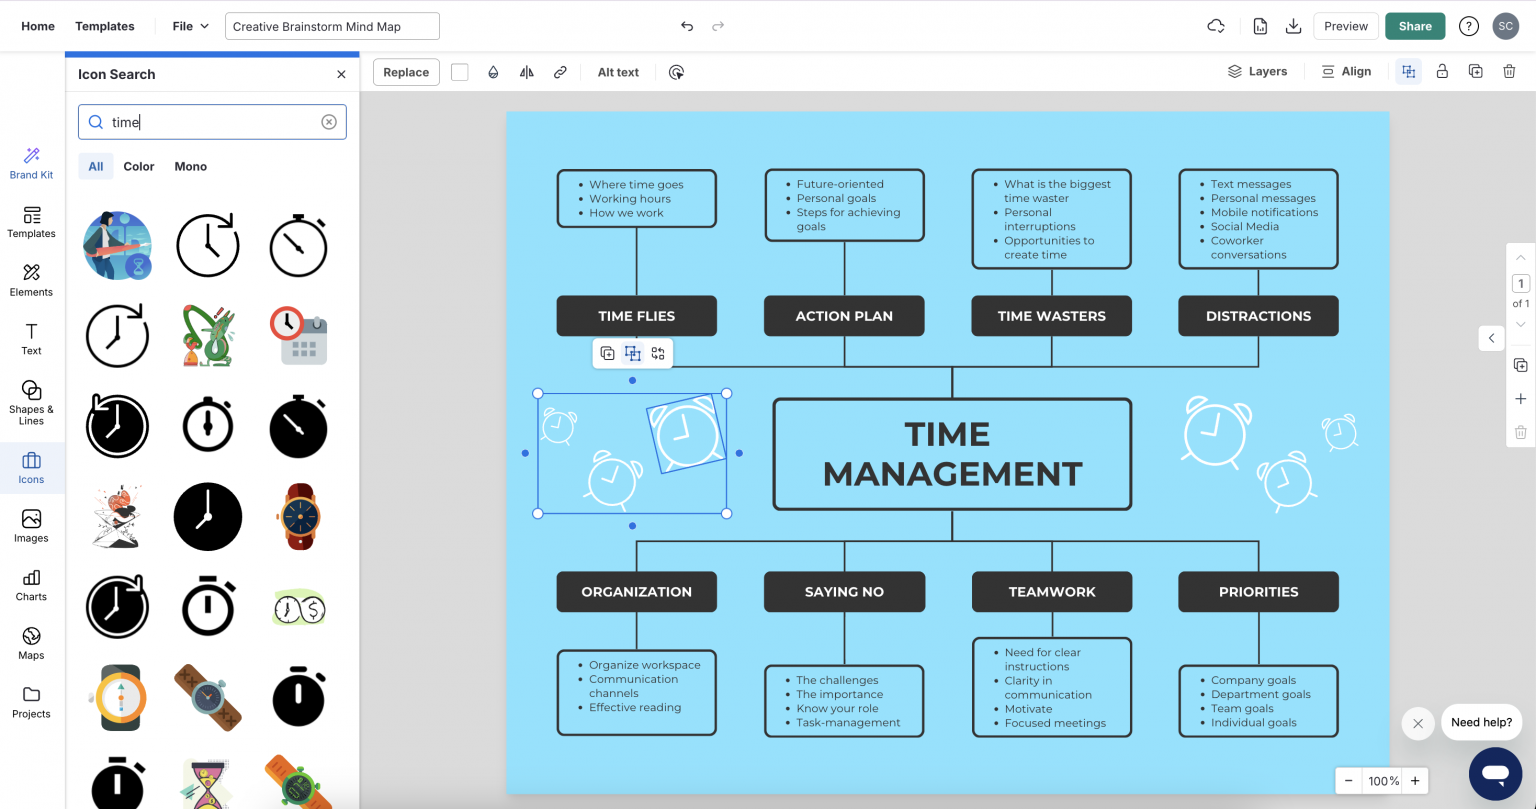Click the link icon in toolbar
This screenshot has height=809, width=1536.
point(560,72)
